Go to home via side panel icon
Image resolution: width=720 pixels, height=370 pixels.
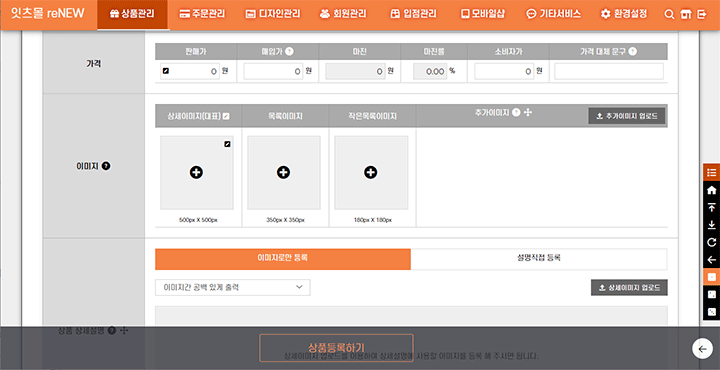(x=712, y=190)
